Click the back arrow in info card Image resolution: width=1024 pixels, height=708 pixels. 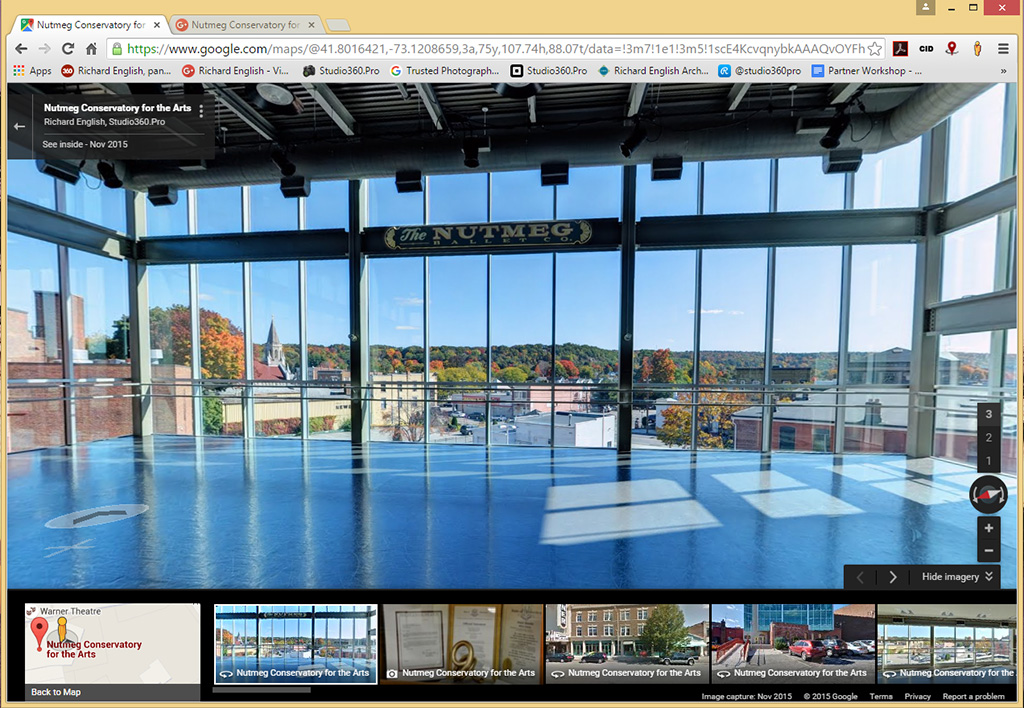20,127
